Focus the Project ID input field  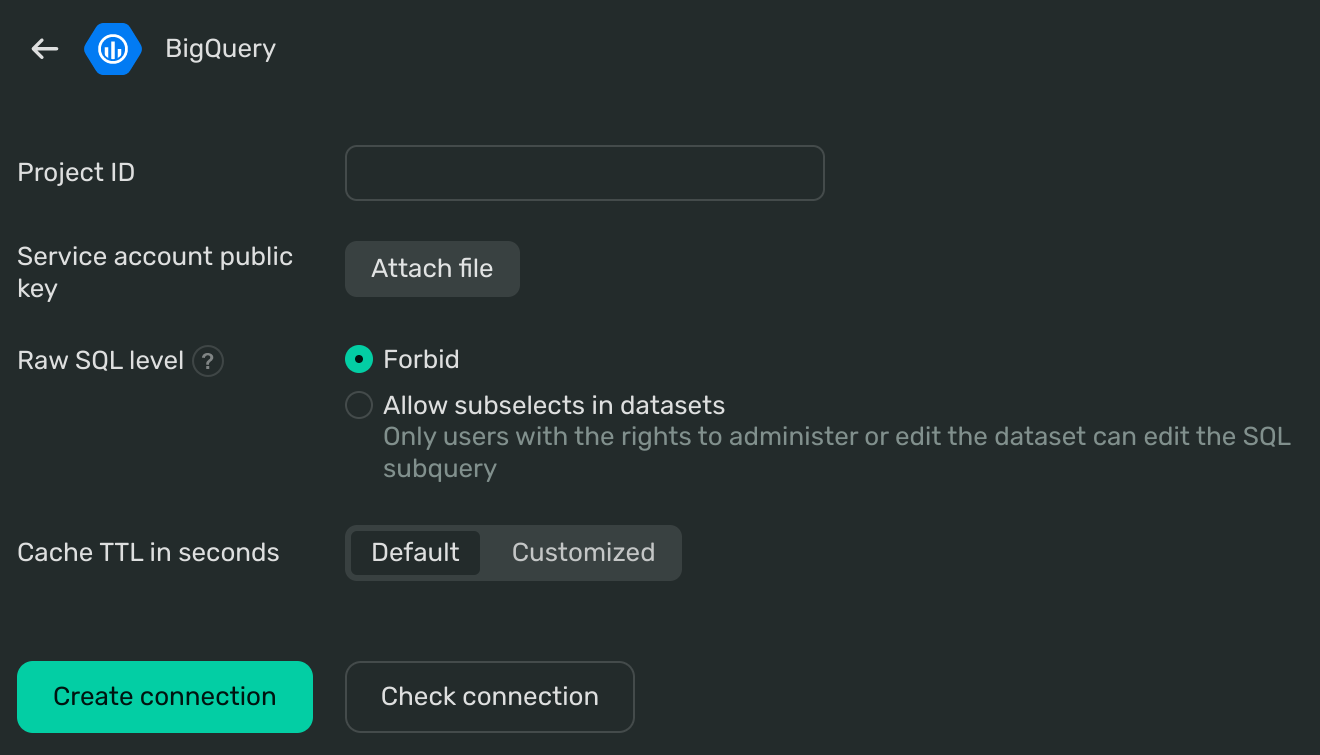click(585, 173)
